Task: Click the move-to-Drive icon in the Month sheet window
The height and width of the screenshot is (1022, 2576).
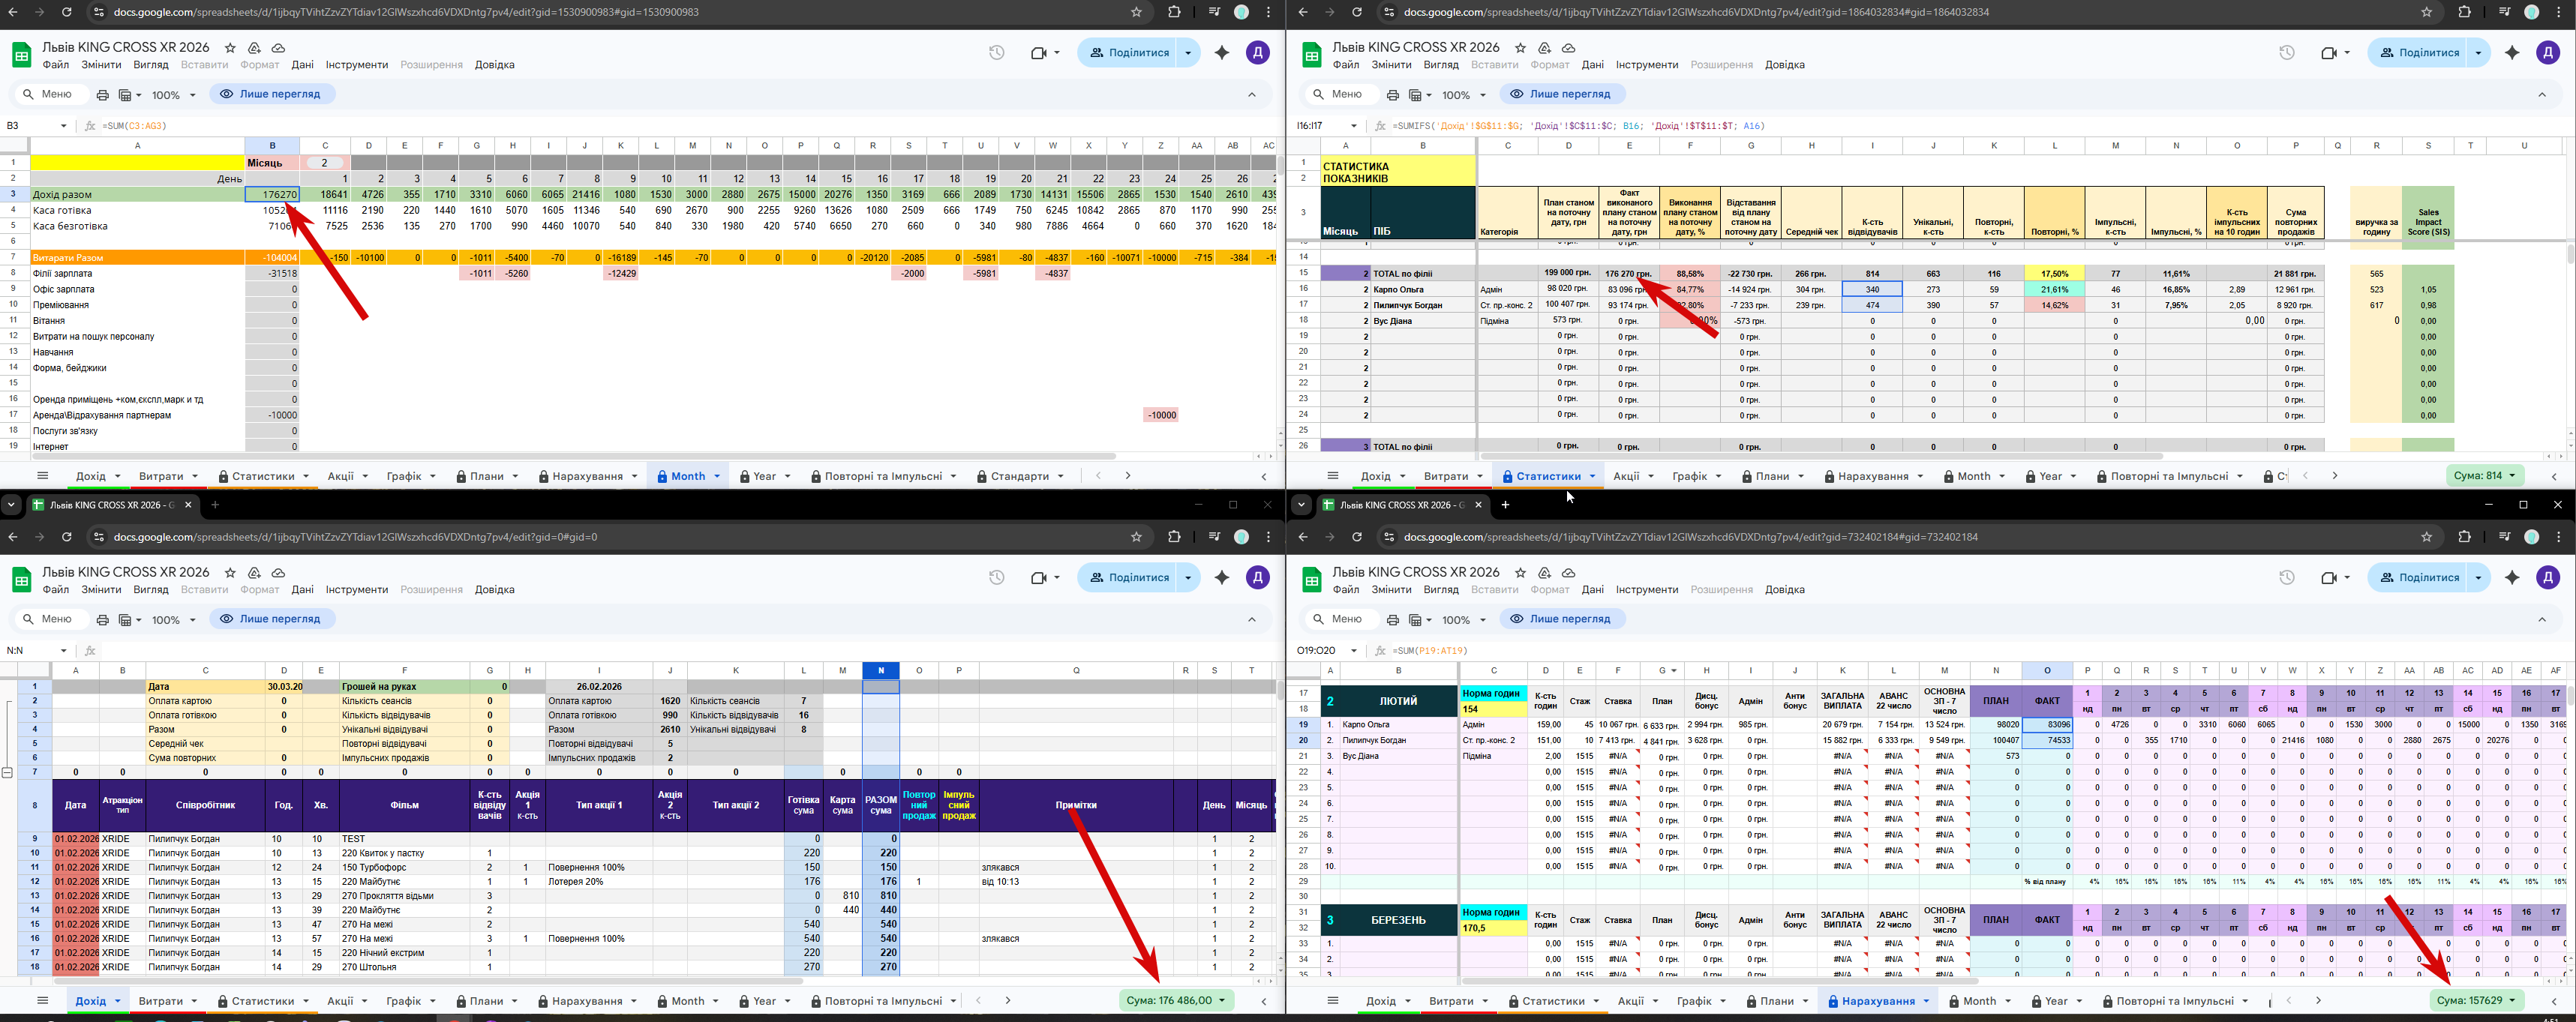Action: coord(254,48)
